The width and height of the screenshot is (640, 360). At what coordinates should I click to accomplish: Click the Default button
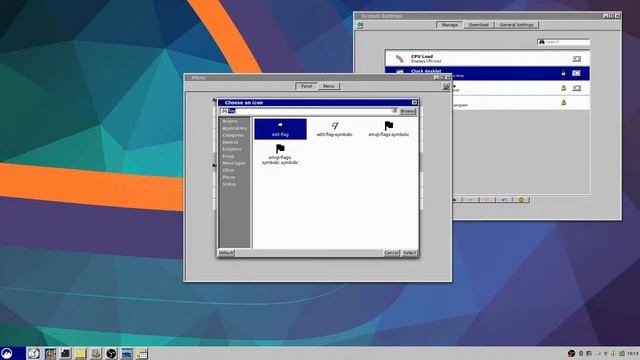[226, 253]
